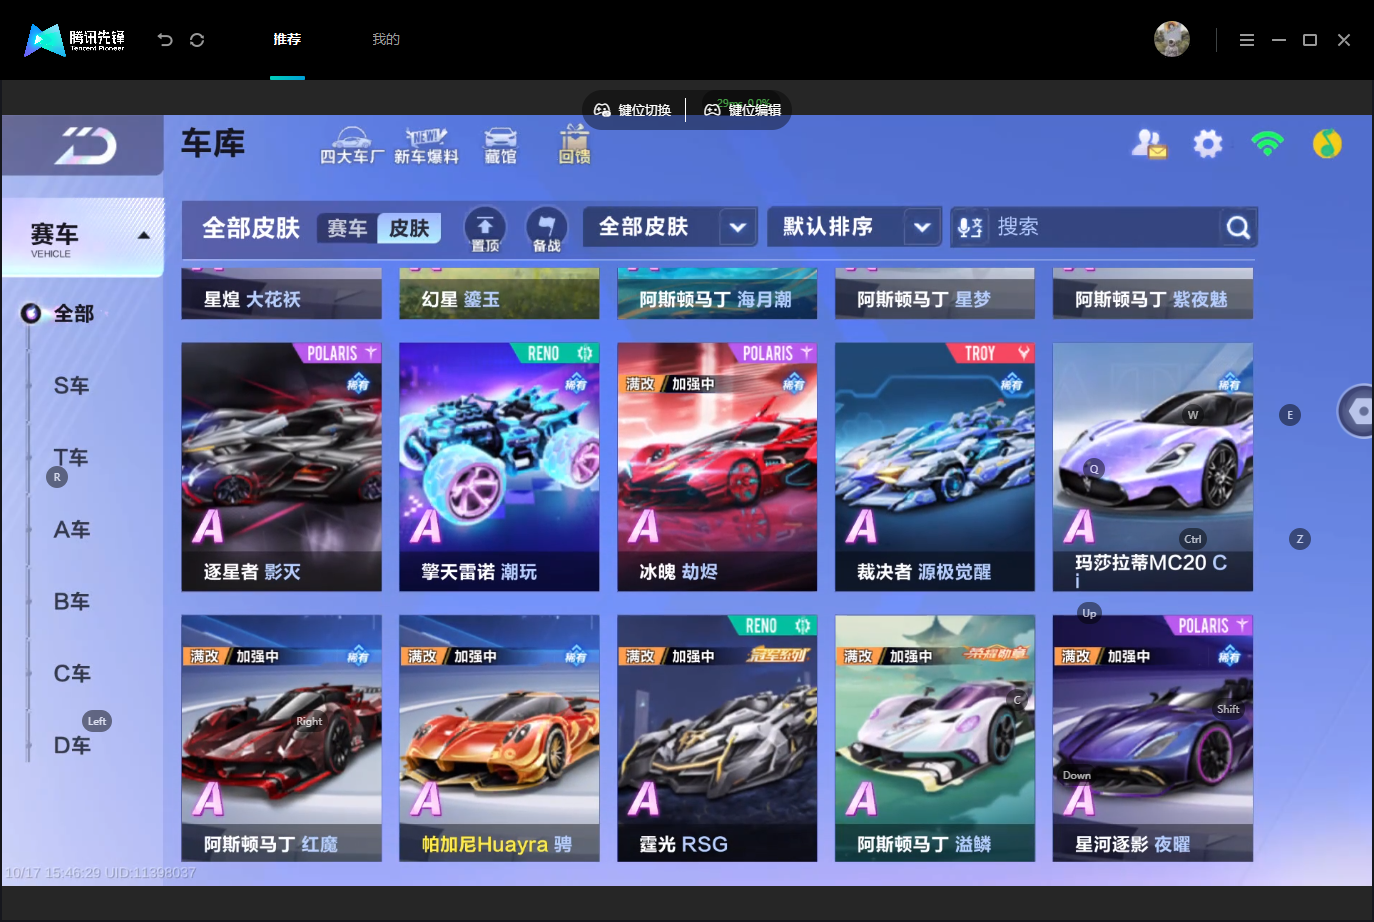Open the in-game settings gear
This screenshot has width=1374, height=922.
(1208, 144)
